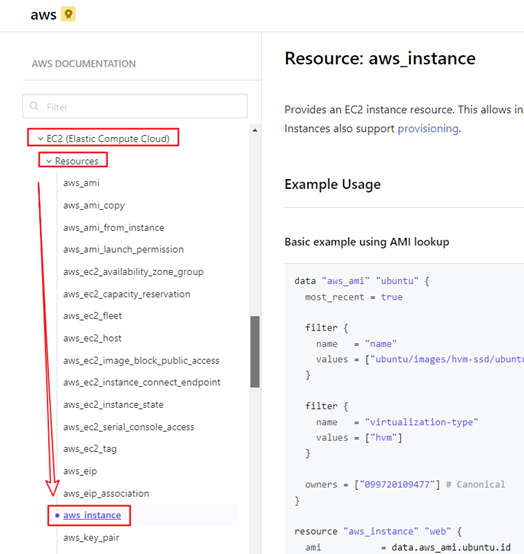
Task: Click the Basic example using AMI lookup heading
Action: 367,242
